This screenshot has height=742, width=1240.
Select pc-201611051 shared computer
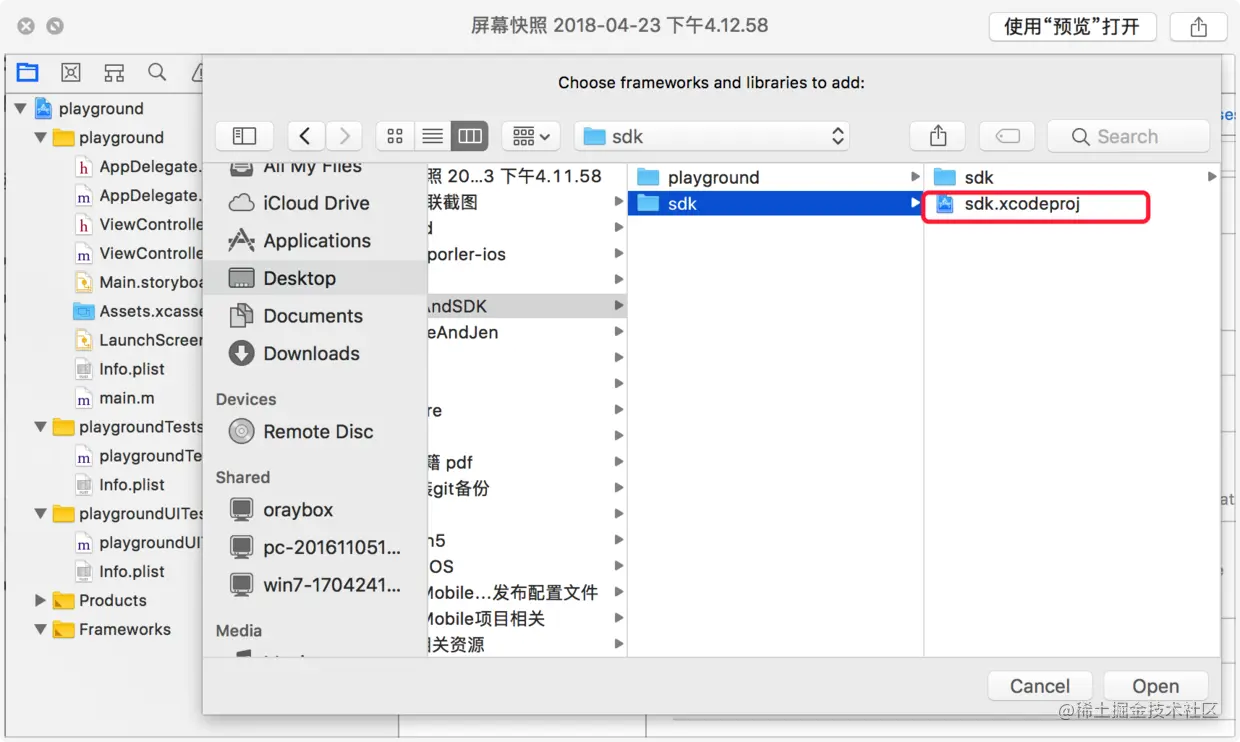[315, 548]
